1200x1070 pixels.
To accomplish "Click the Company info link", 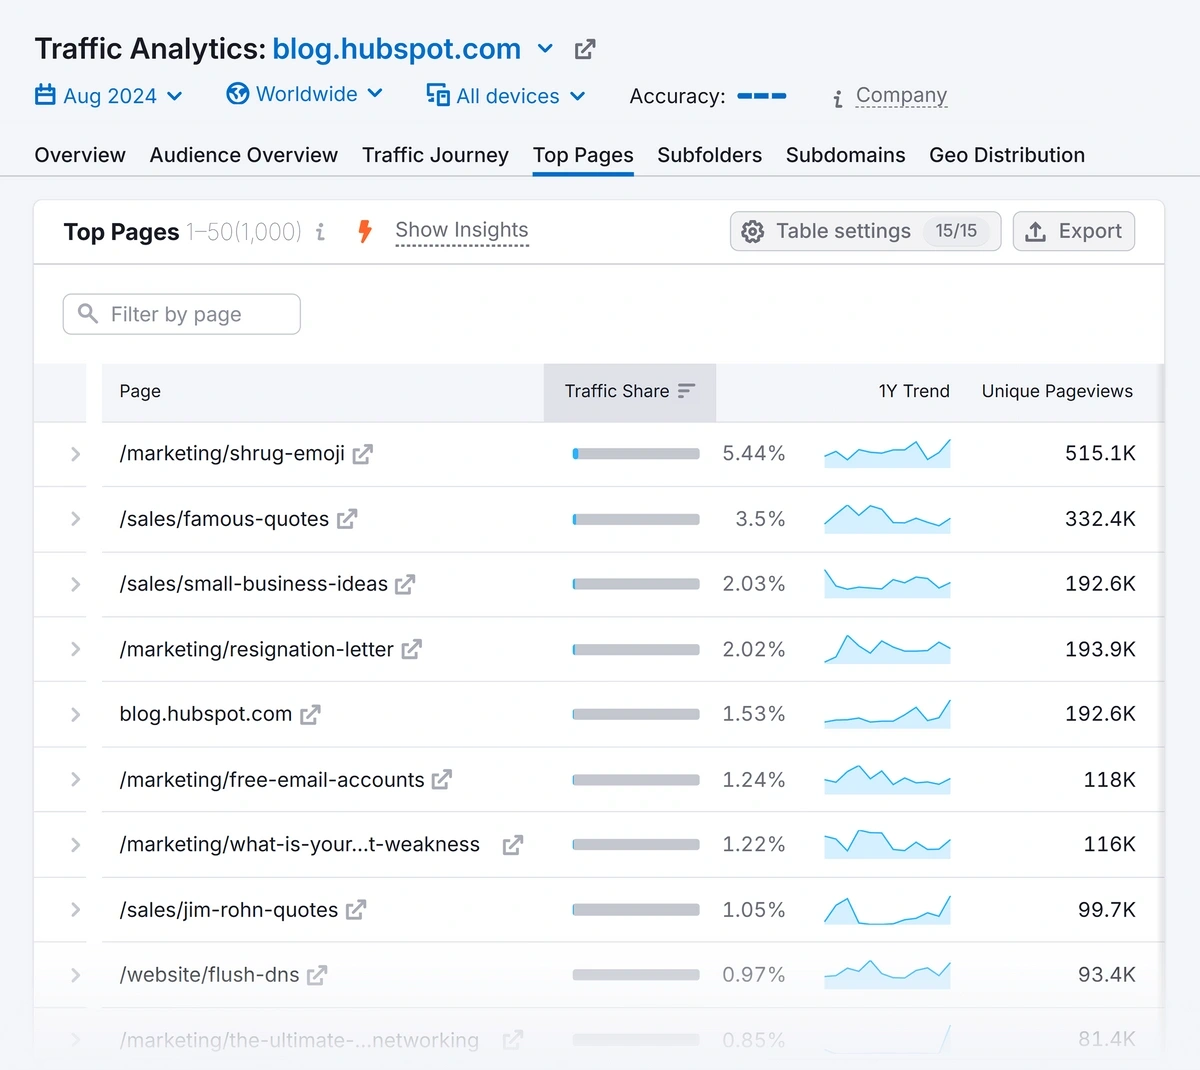I will point(901,95).
